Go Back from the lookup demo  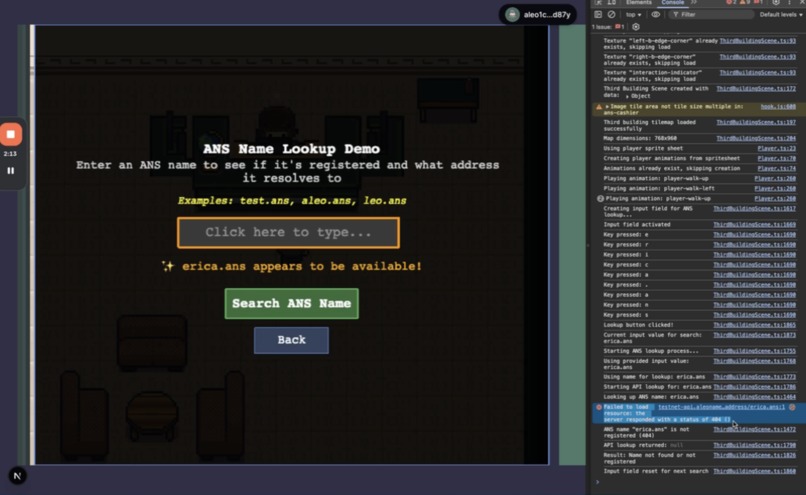pyautogui.click(x=291, y=340)
